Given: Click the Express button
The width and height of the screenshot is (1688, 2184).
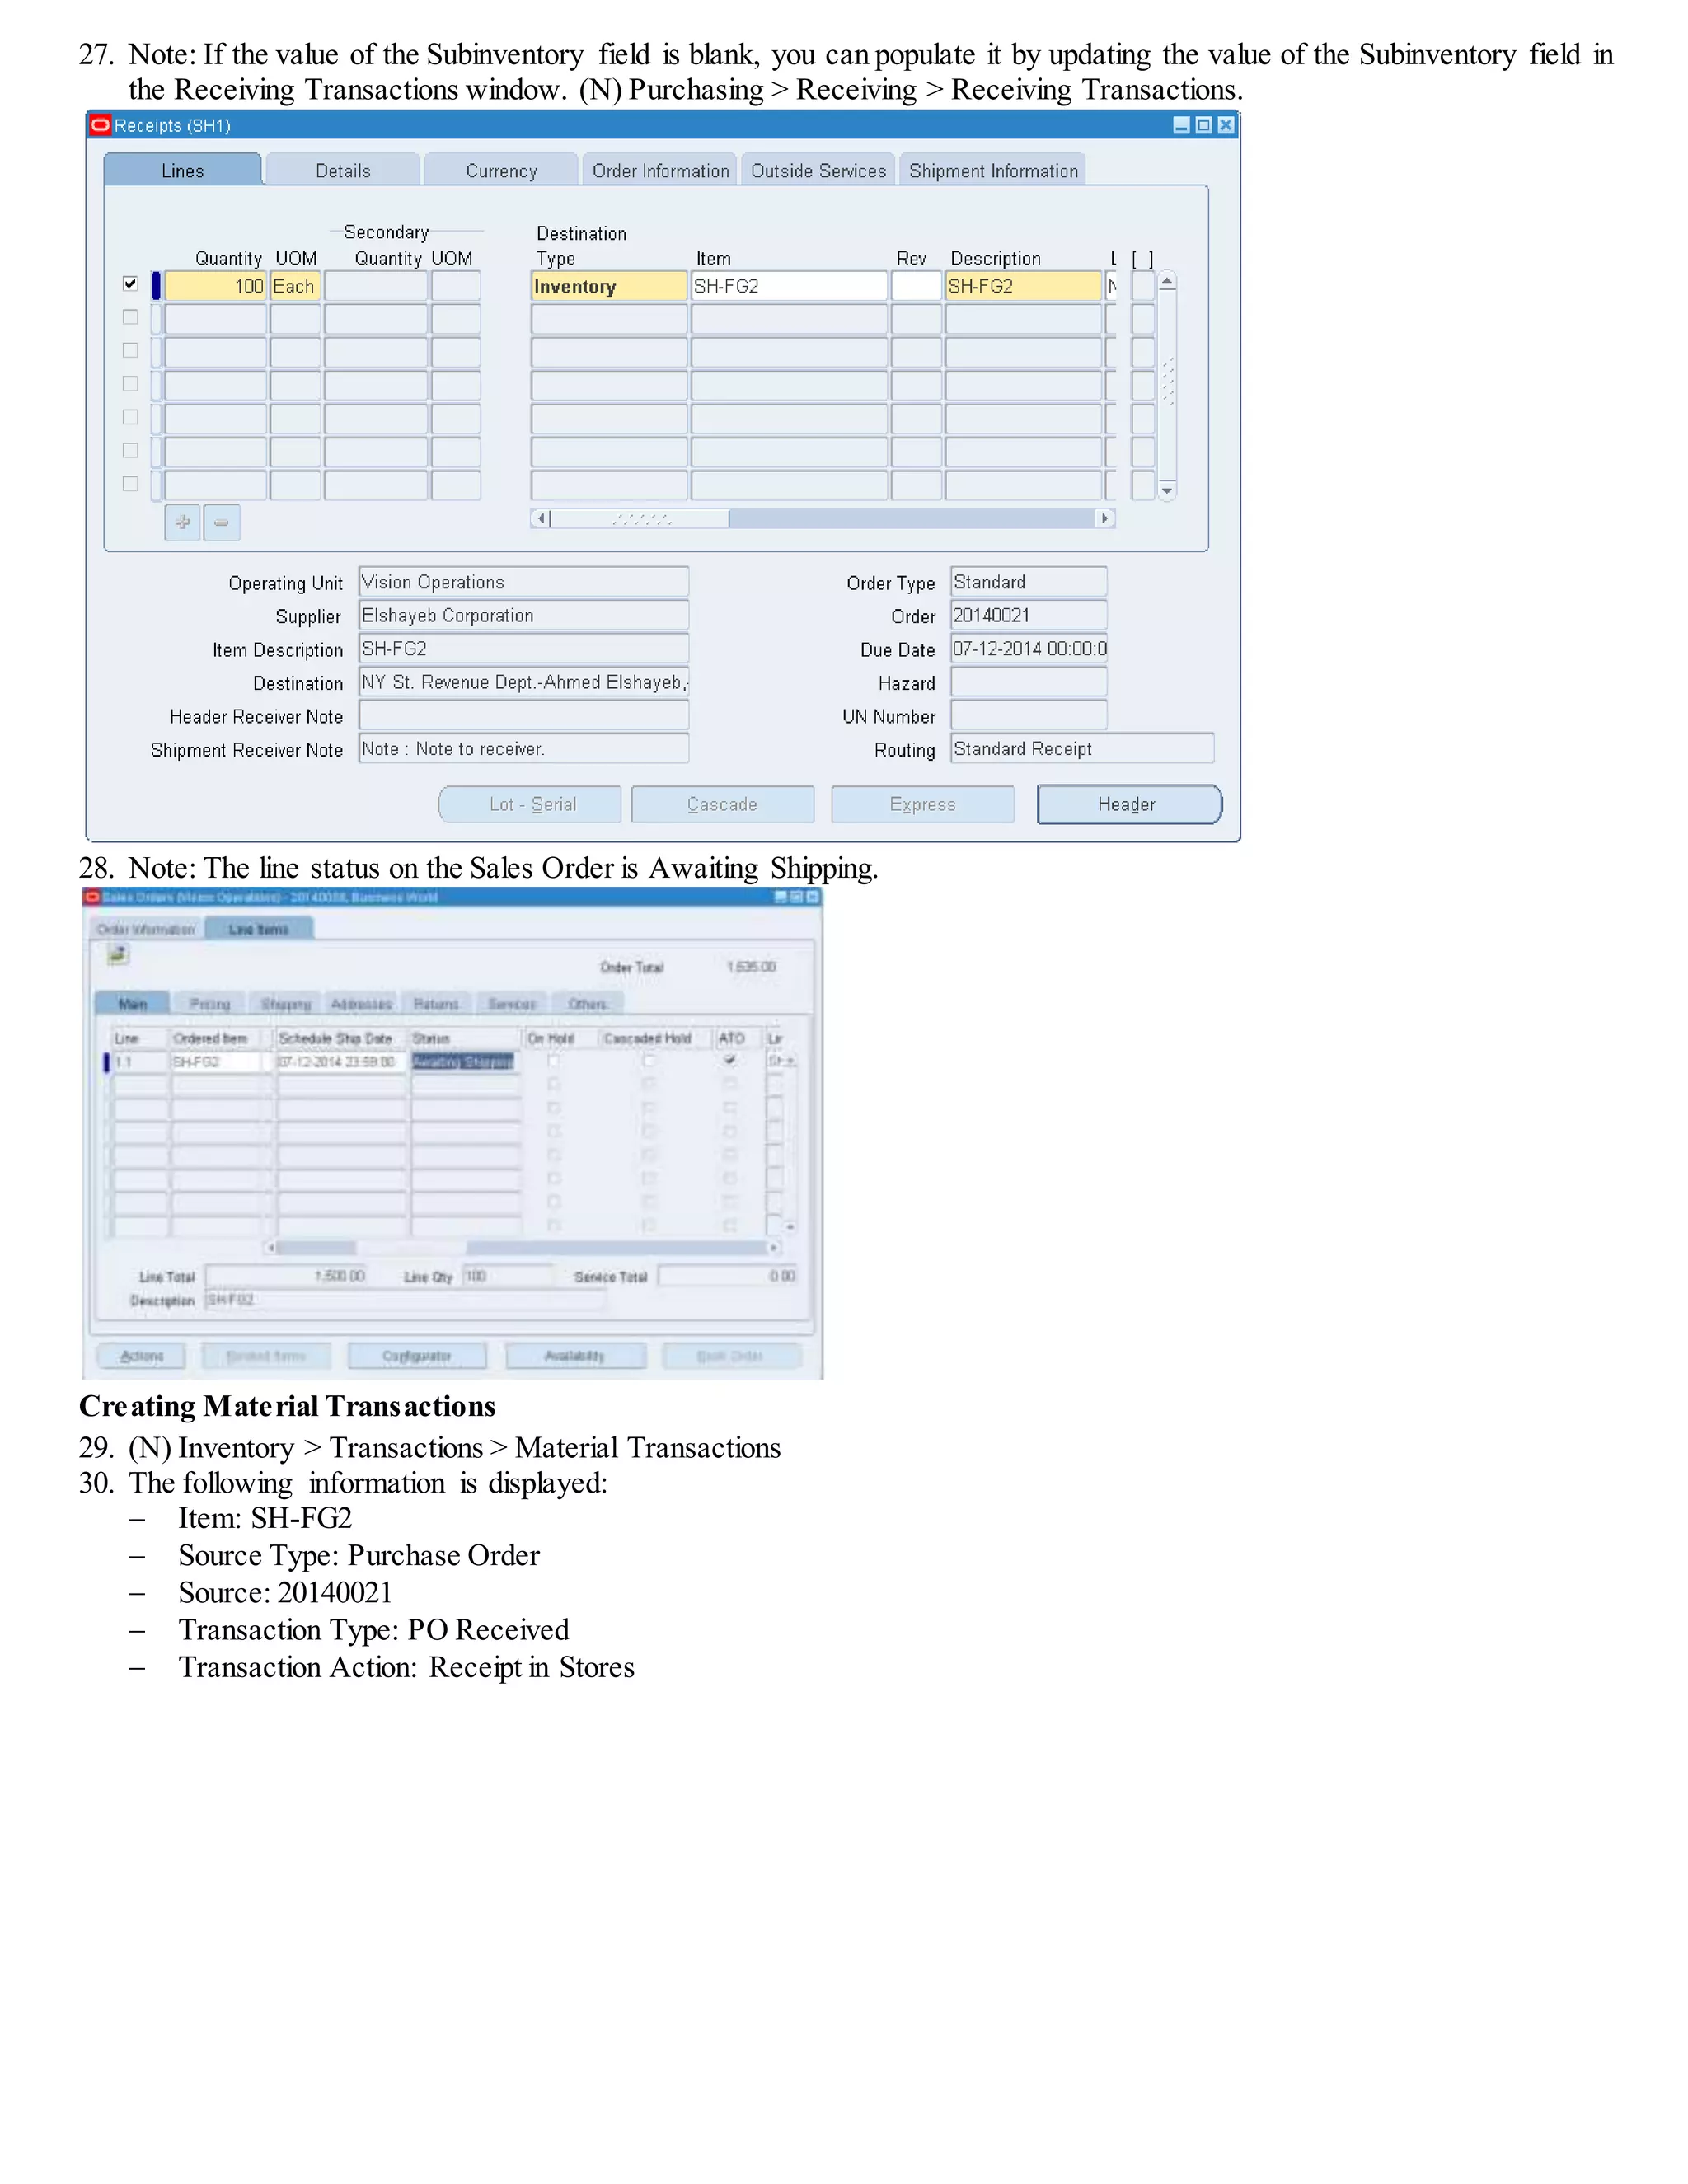Looking at the screenshot, I should 922,804.
